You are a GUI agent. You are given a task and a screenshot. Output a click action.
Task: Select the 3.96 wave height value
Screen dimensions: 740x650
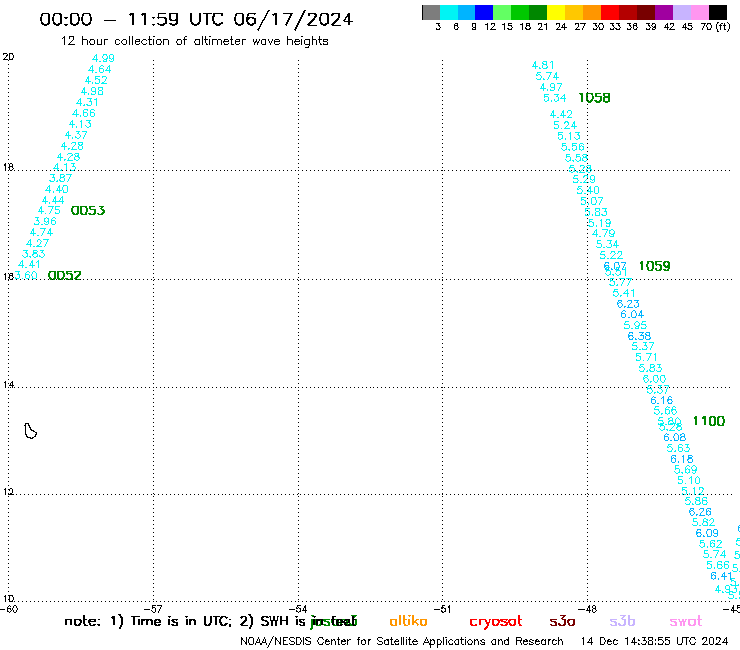[45, 221]
